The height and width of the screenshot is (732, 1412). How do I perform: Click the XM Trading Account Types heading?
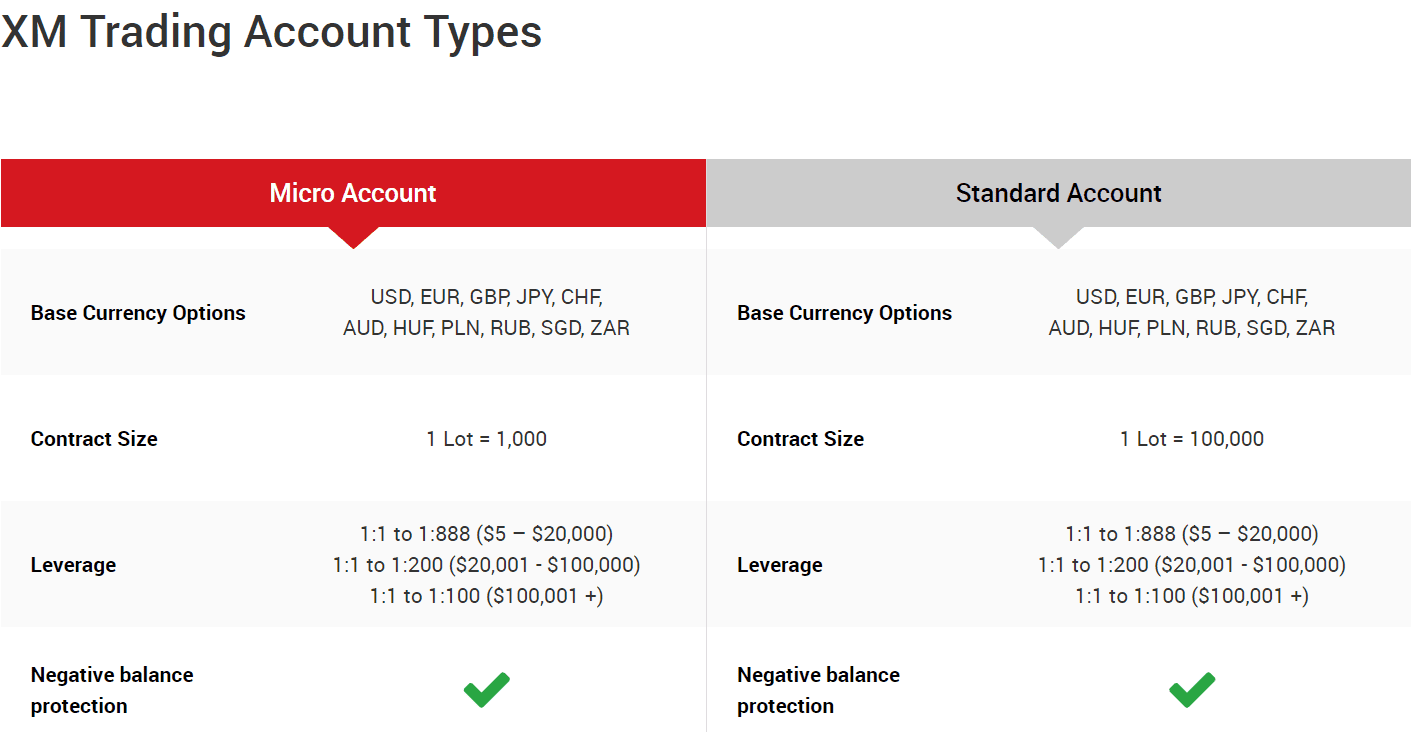coord(272,32)
